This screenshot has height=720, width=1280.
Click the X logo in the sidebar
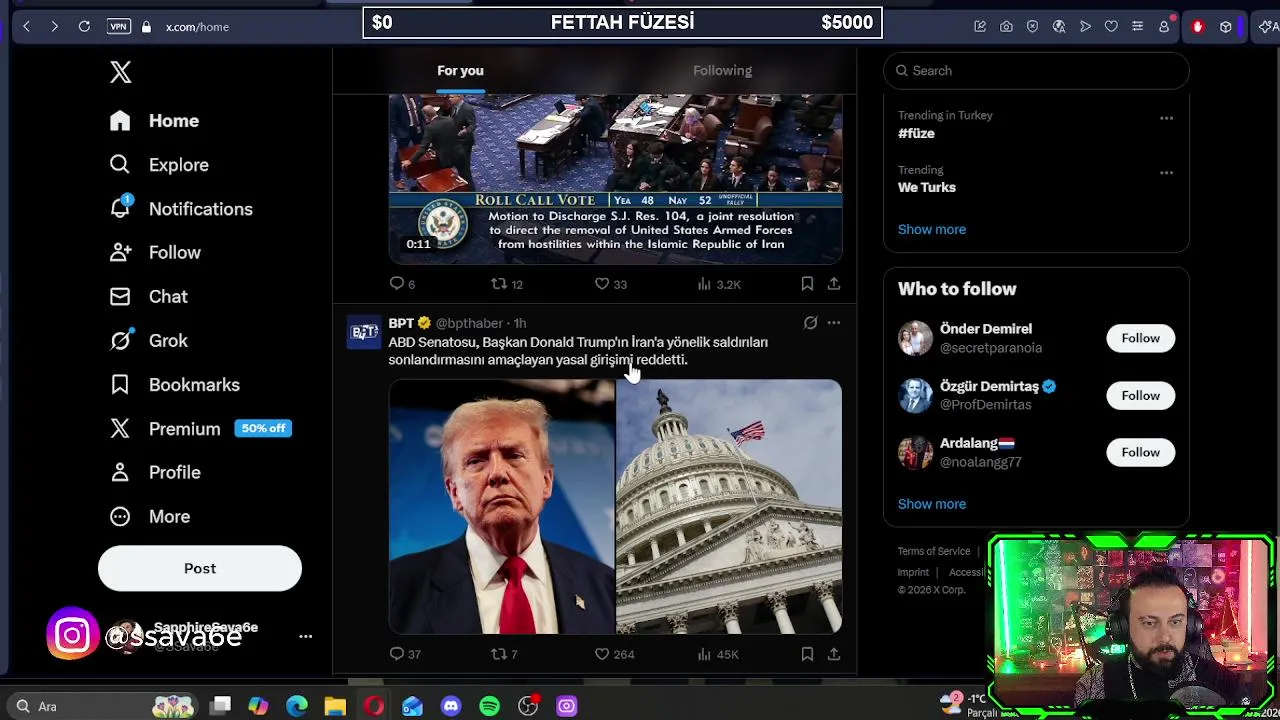[120, 72]
